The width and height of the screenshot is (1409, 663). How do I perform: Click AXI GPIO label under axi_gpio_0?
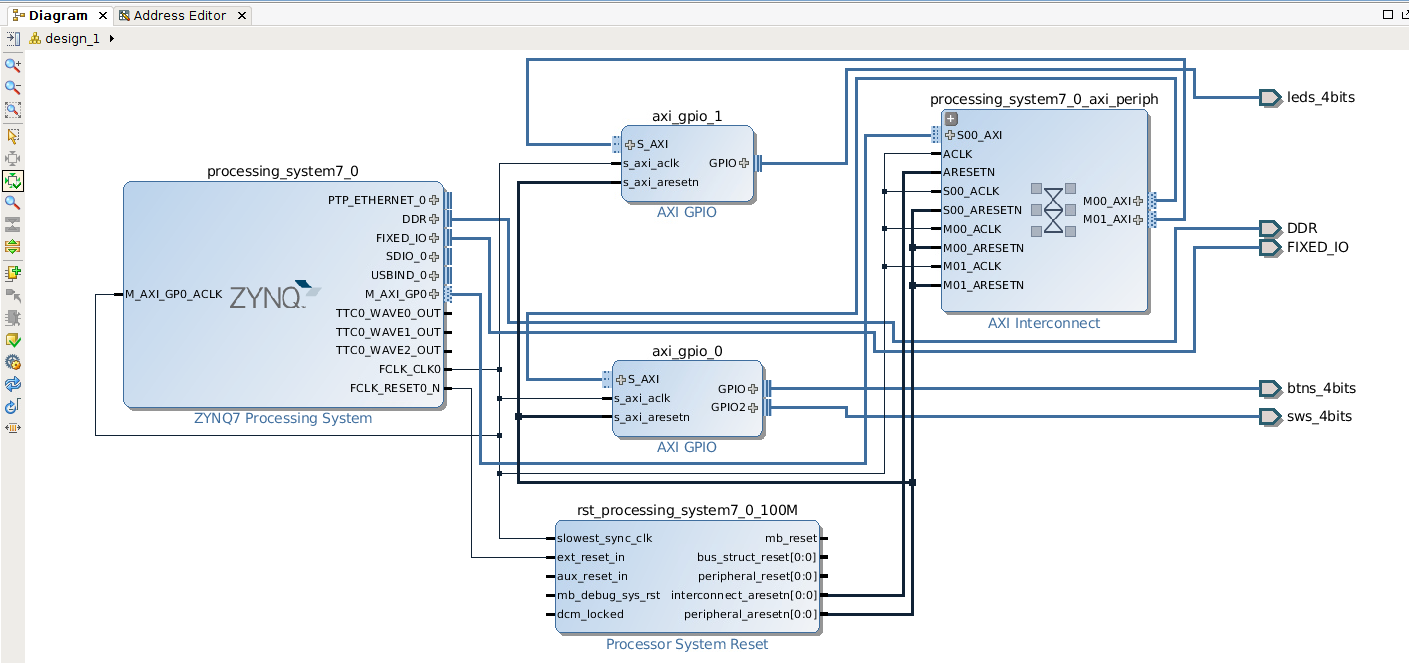tap(687, 447)
